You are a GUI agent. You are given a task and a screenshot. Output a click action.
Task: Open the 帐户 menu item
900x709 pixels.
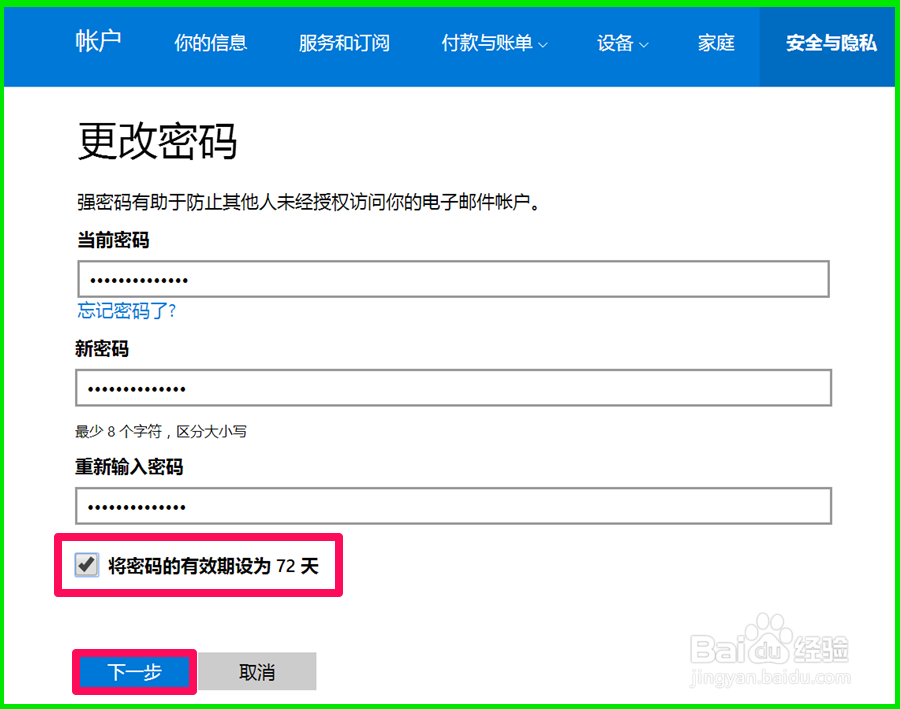98,43
